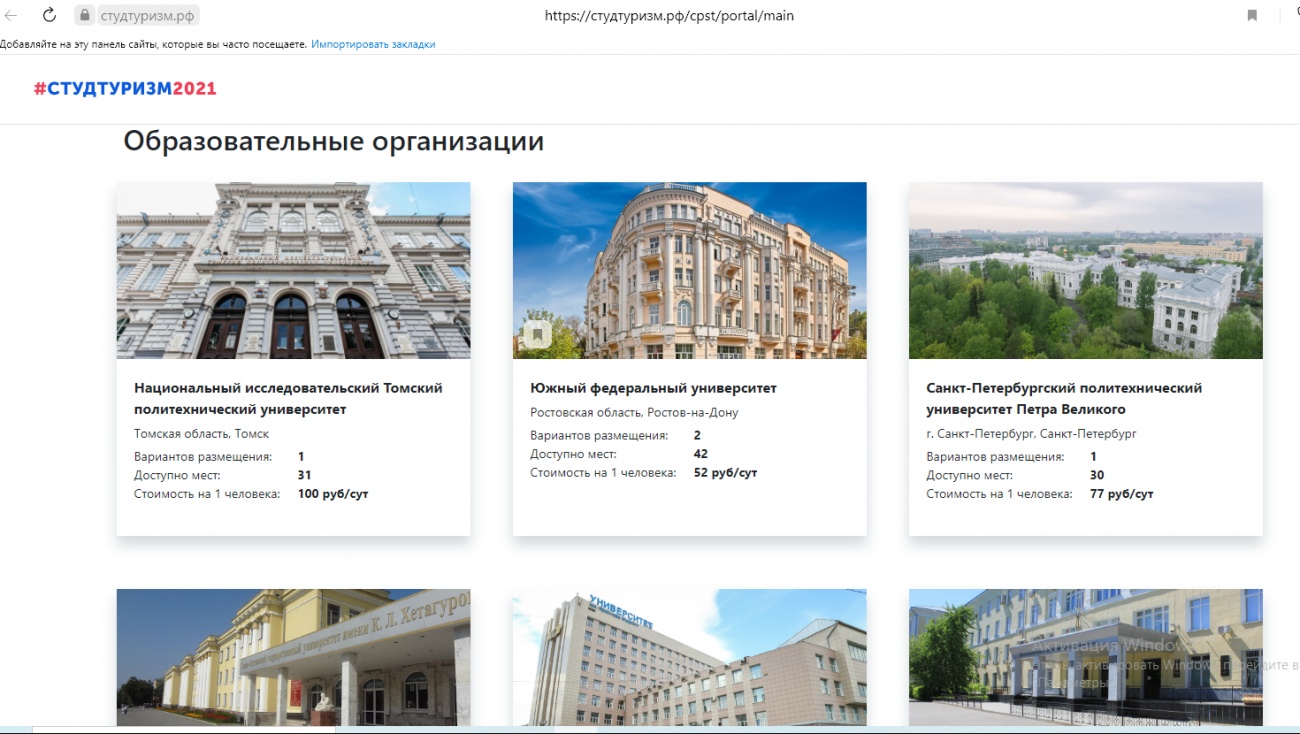The width and height of the screenshot is (1300, 734).
Task: Click the Южный федеральный университет title
Action: coord(653,388)
